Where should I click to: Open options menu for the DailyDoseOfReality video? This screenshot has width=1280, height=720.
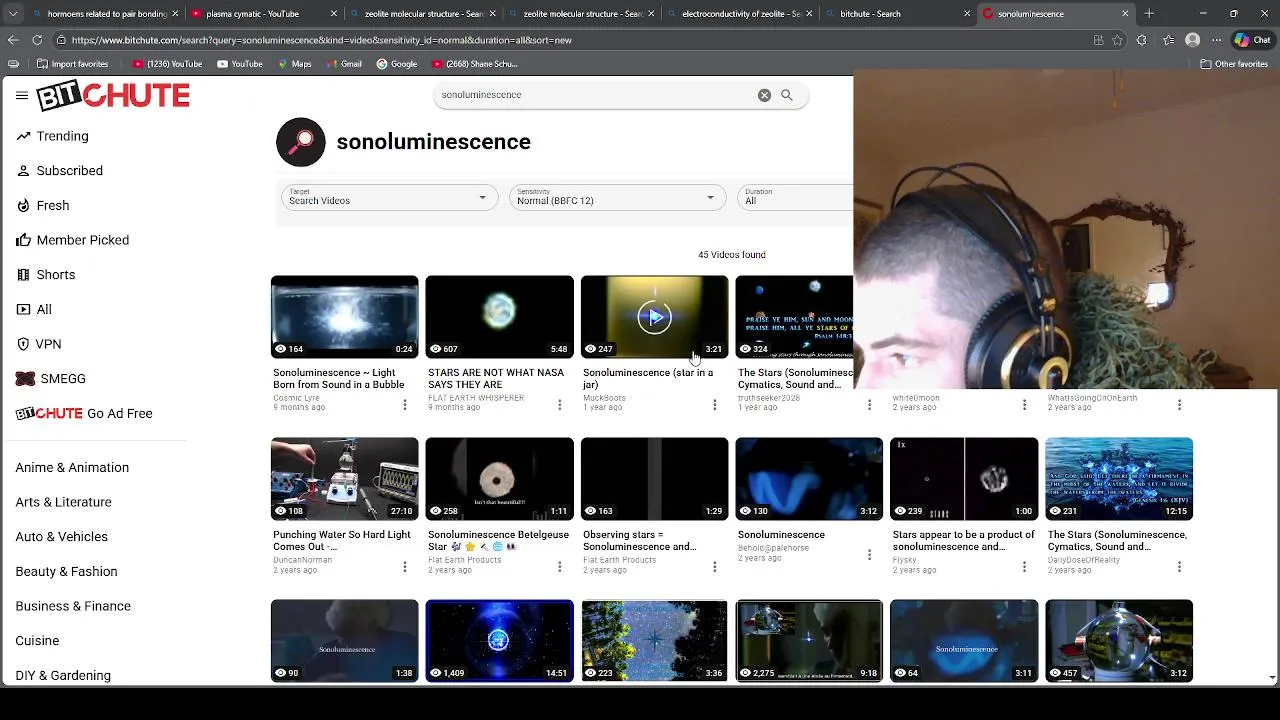pyautogui.click(x=1179, y=567)
